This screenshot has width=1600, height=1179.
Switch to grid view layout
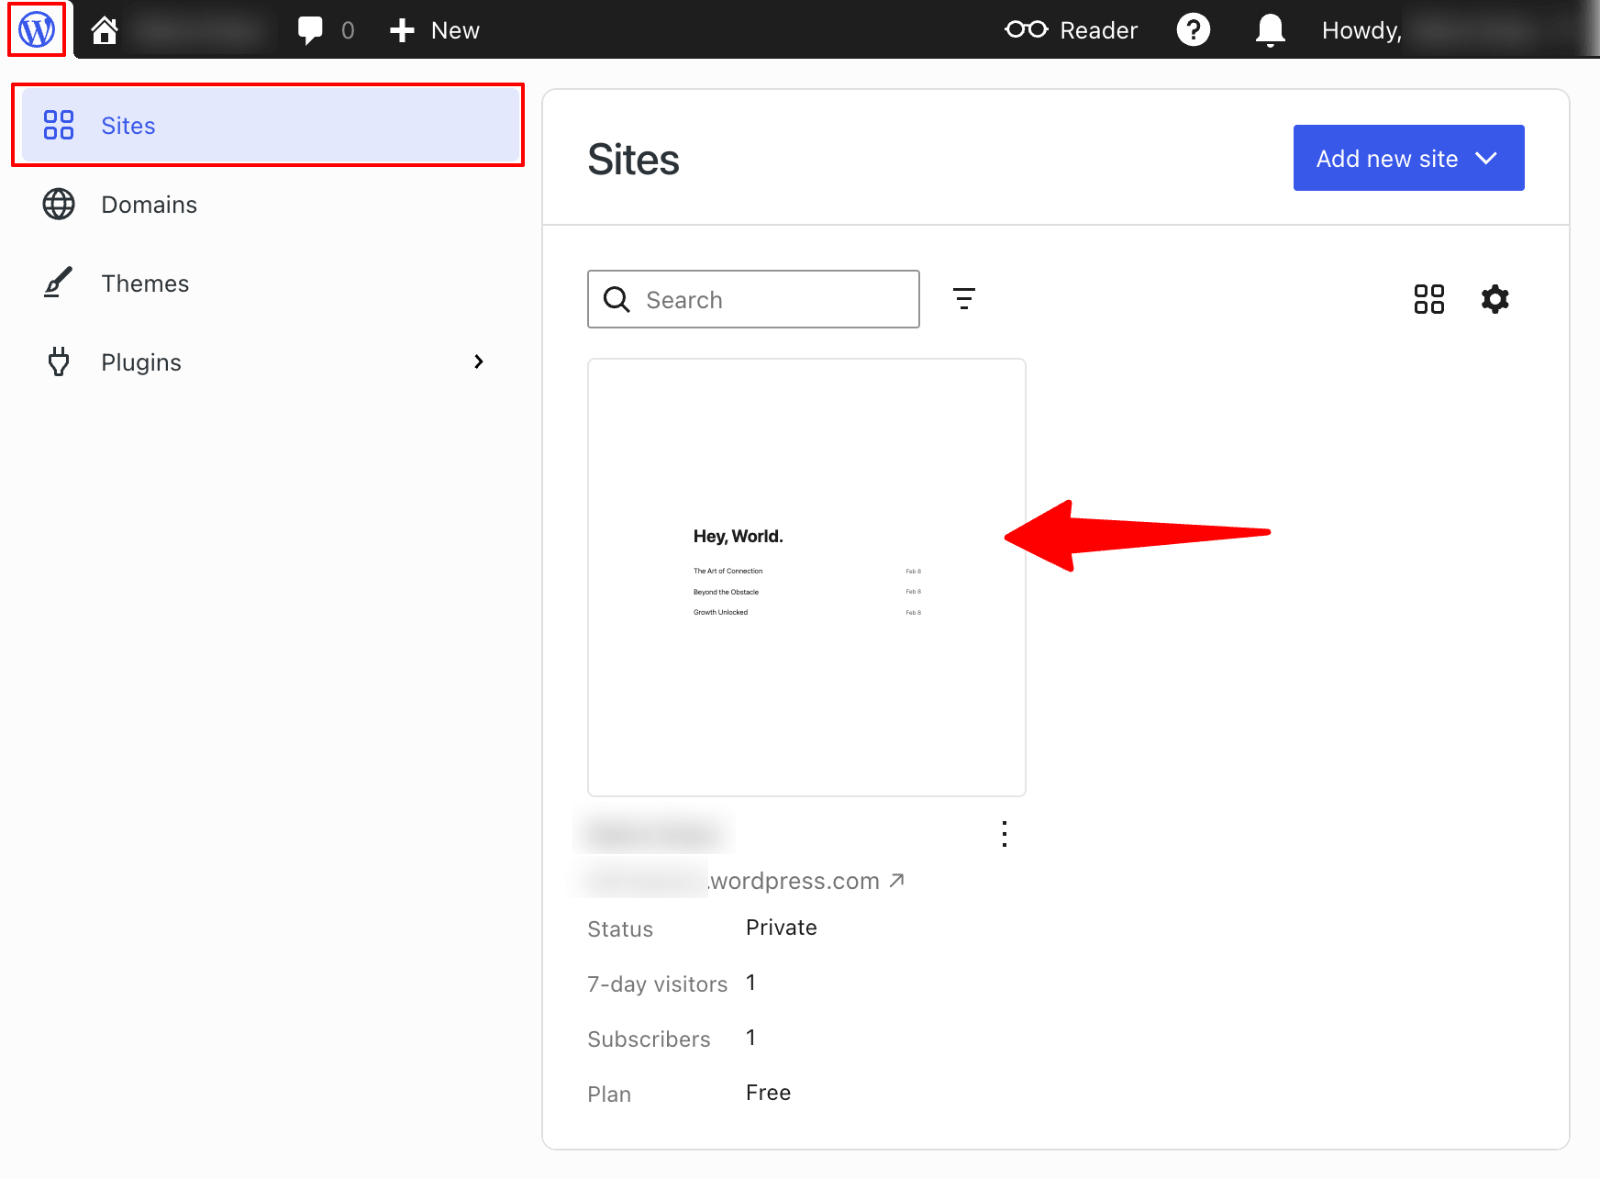coord(1428,298)
